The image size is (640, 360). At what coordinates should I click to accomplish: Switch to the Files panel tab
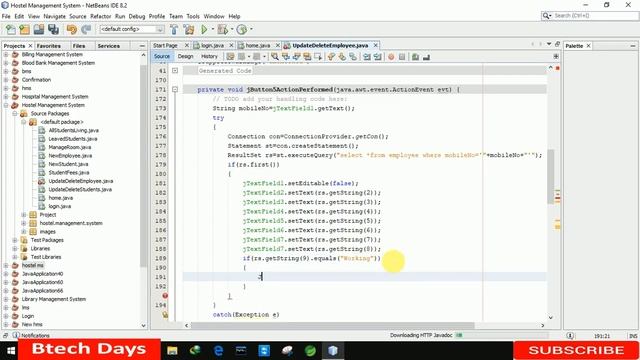79,46
